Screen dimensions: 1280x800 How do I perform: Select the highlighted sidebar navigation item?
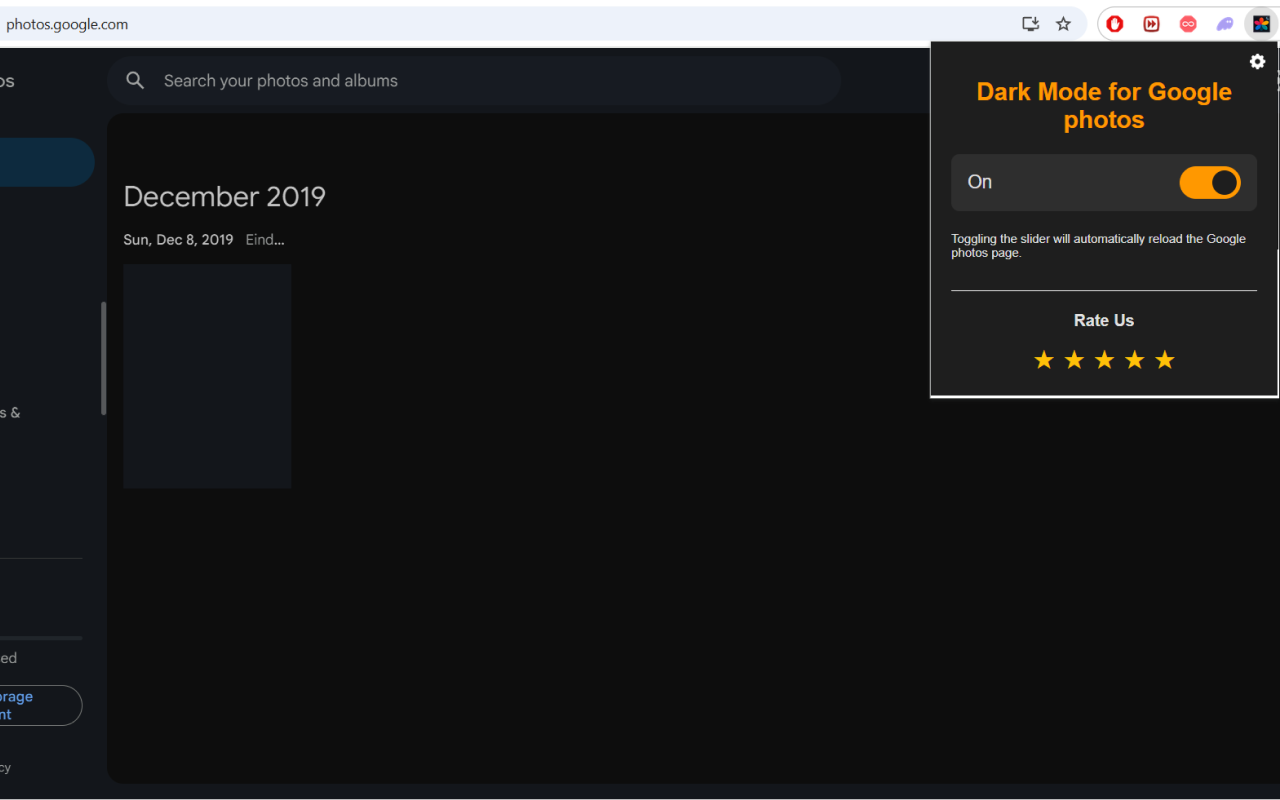pyautogui.click(x=45, y=162)
